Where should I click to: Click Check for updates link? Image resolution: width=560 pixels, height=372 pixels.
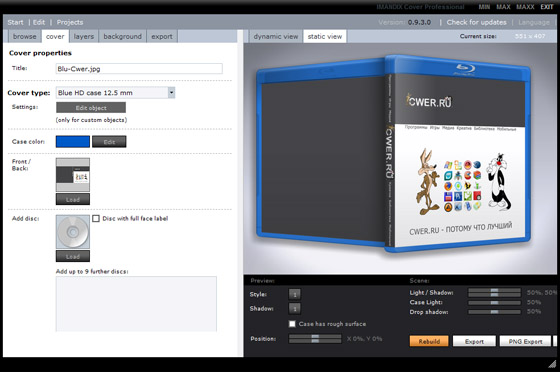(476, 22)
